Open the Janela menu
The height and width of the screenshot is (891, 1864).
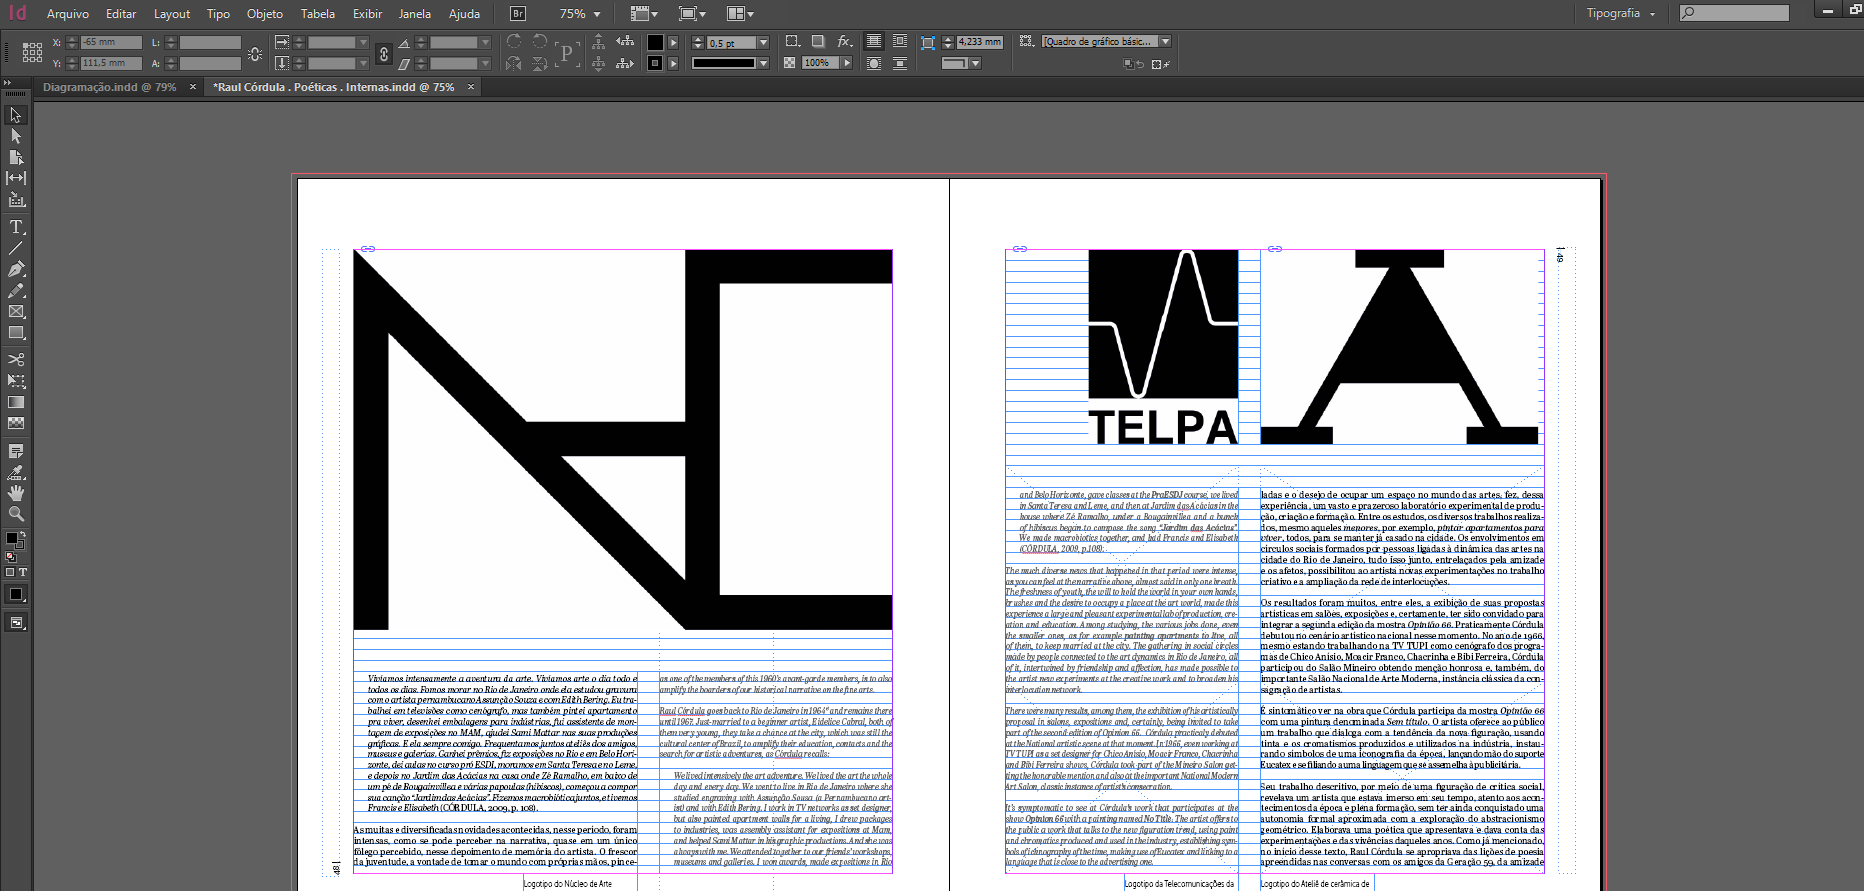tap(414, 14)
